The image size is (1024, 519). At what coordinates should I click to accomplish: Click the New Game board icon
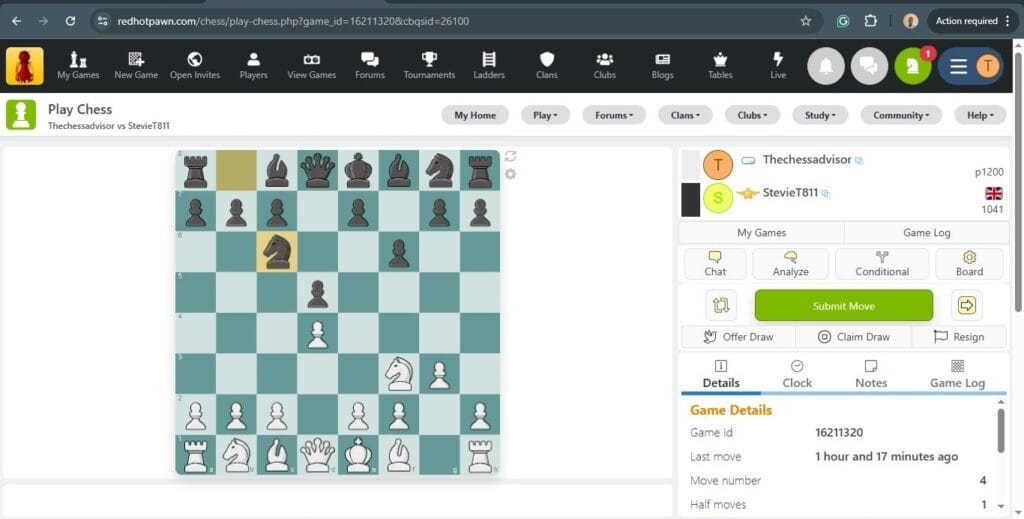coord(136,66)
